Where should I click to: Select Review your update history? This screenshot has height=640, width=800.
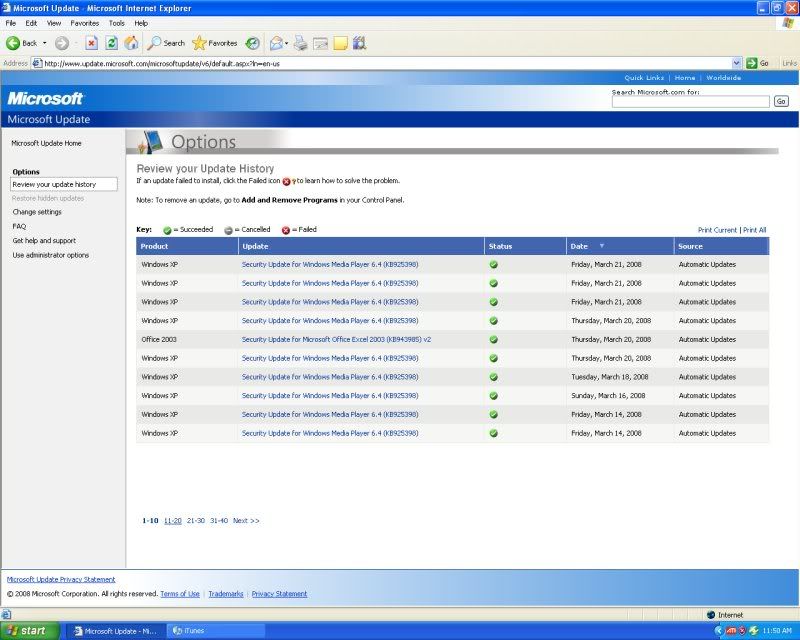pyautogui.click(x=64, y=184)
